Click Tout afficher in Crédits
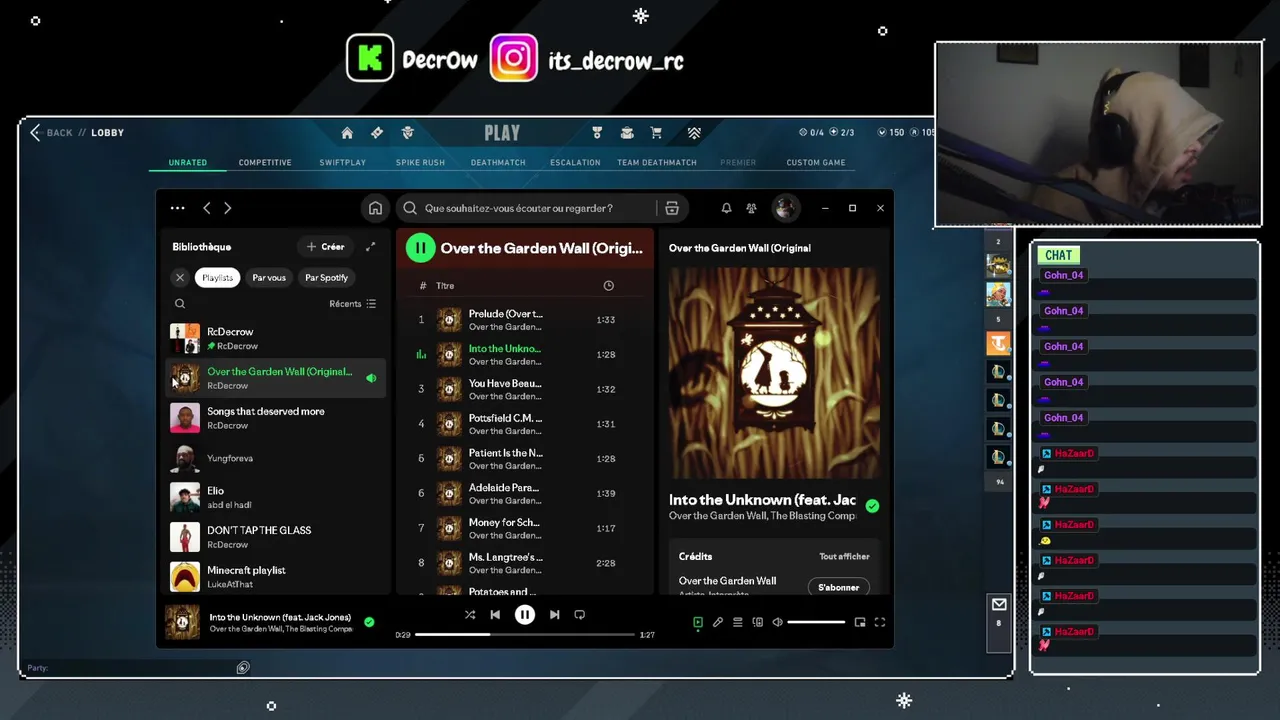 [844, 556]
